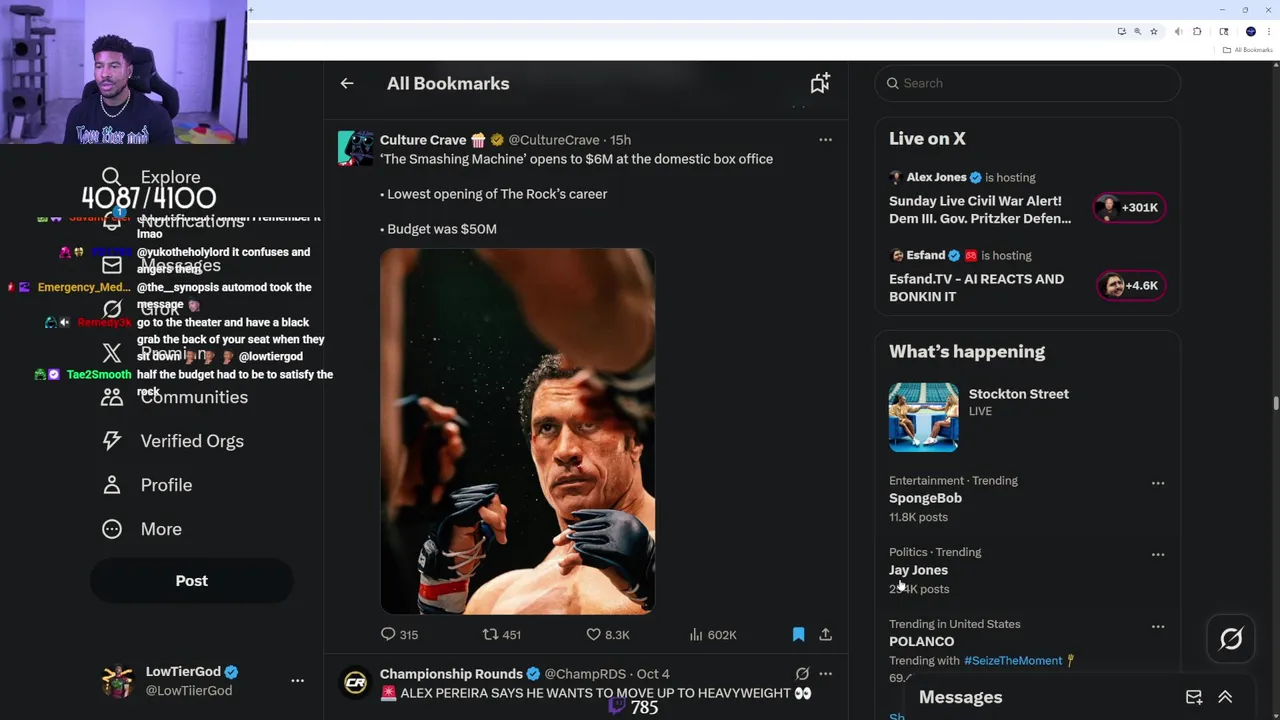Open the +4.6K listeners badge
Image resolution: width=1280 pixels, height=720 pixels.
click(1131, 286)
